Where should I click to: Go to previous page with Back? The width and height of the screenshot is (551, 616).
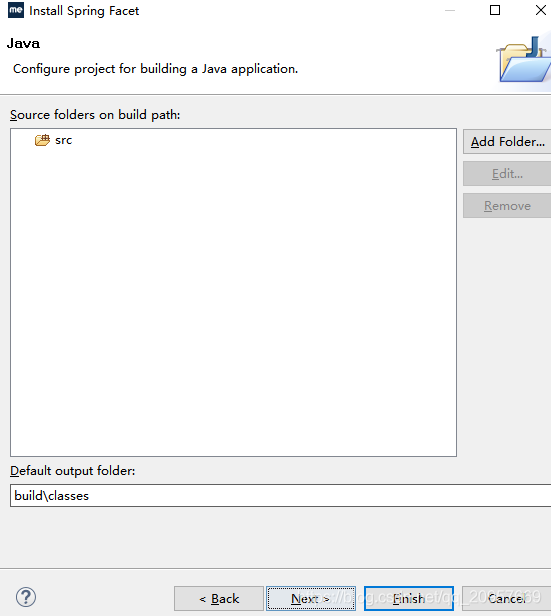[x=219, y=598]
